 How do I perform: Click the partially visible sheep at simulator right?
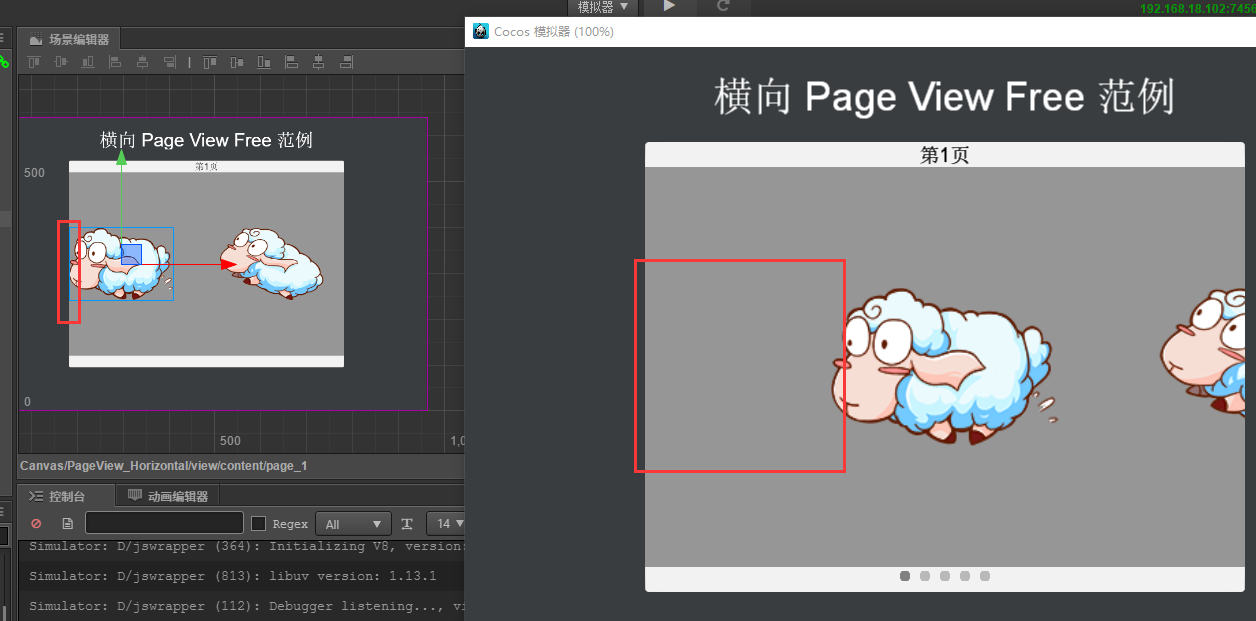pos(1203,352)
